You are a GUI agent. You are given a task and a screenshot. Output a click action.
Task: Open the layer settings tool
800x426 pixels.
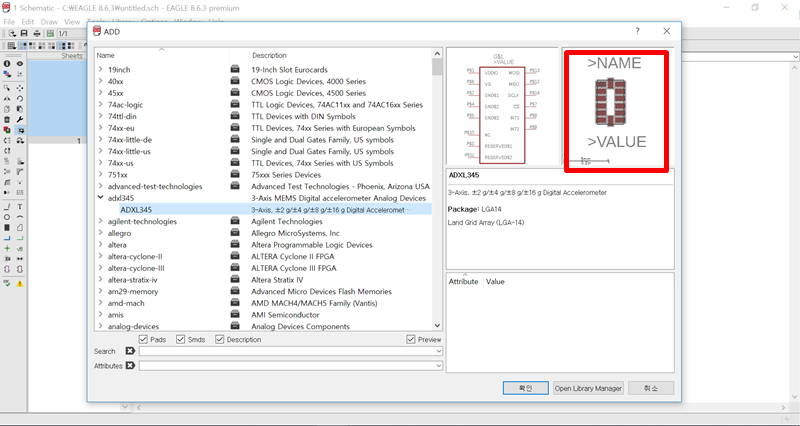(7, 74)
